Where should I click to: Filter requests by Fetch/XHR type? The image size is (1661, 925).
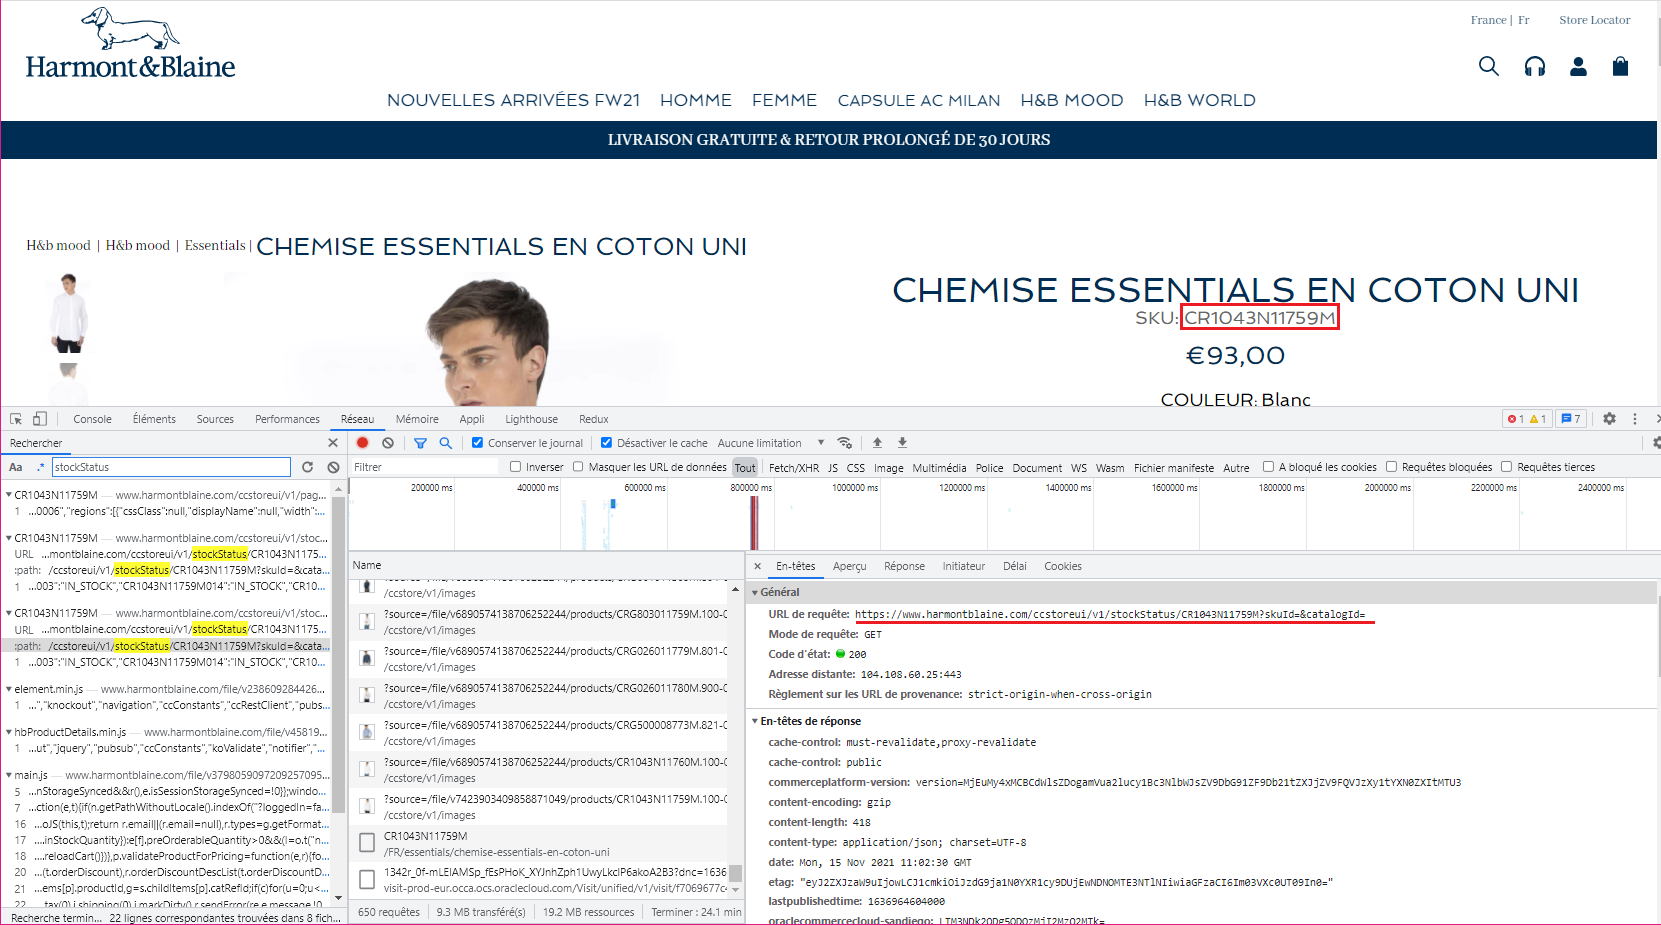(x=793, y=467)
